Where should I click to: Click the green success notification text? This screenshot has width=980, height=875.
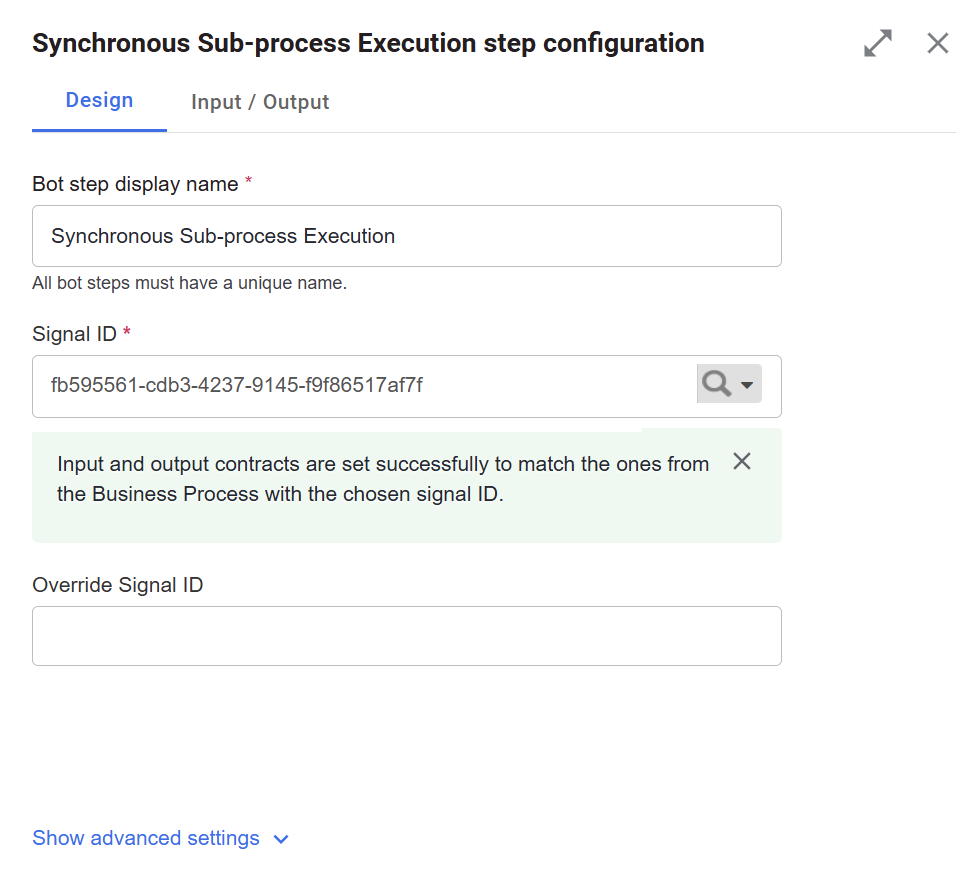(x=383, y=479)
